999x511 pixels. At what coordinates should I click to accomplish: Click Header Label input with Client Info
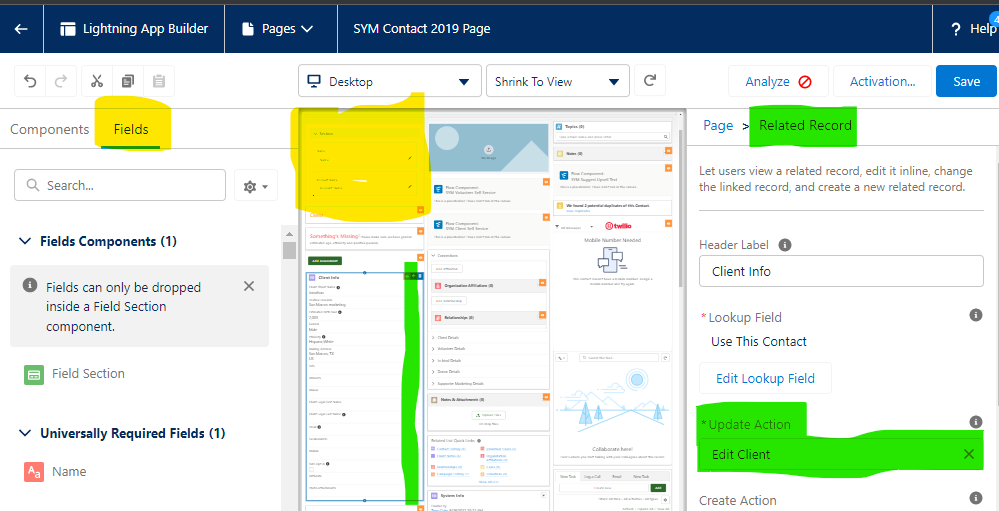841,271
